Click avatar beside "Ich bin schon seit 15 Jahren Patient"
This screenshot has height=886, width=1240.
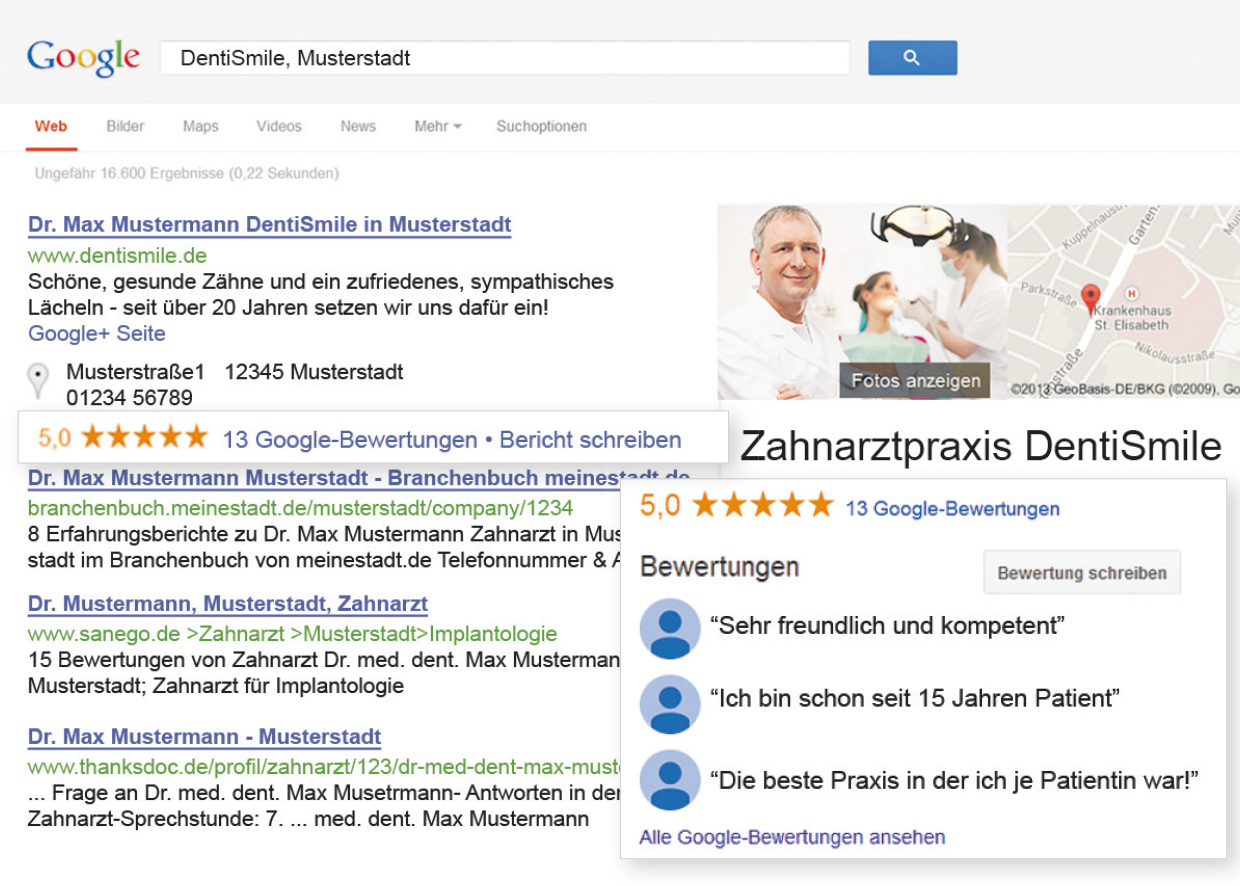click(x=670, y=704)
